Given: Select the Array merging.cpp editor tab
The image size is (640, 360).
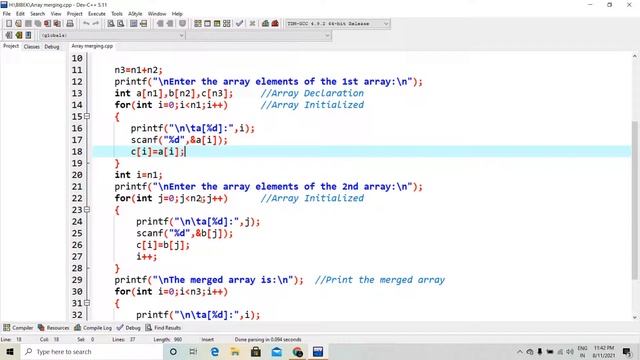Looking at the screenshot, I should [92, 46].
